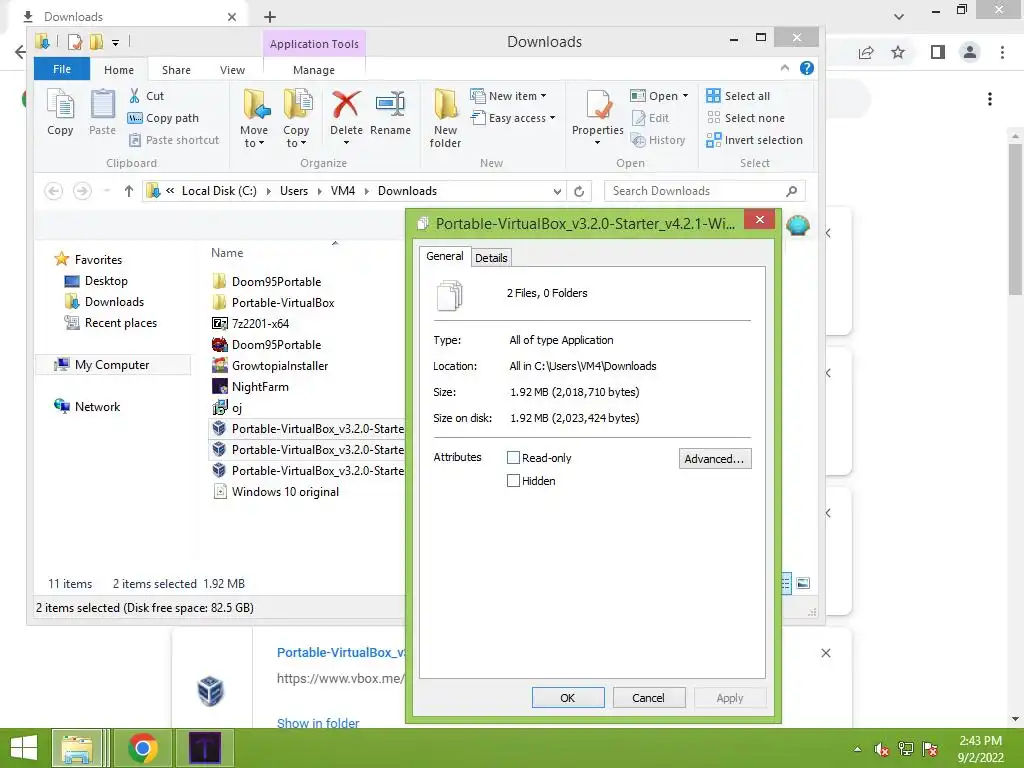Open the Copy to command

(x=296, y=118)
